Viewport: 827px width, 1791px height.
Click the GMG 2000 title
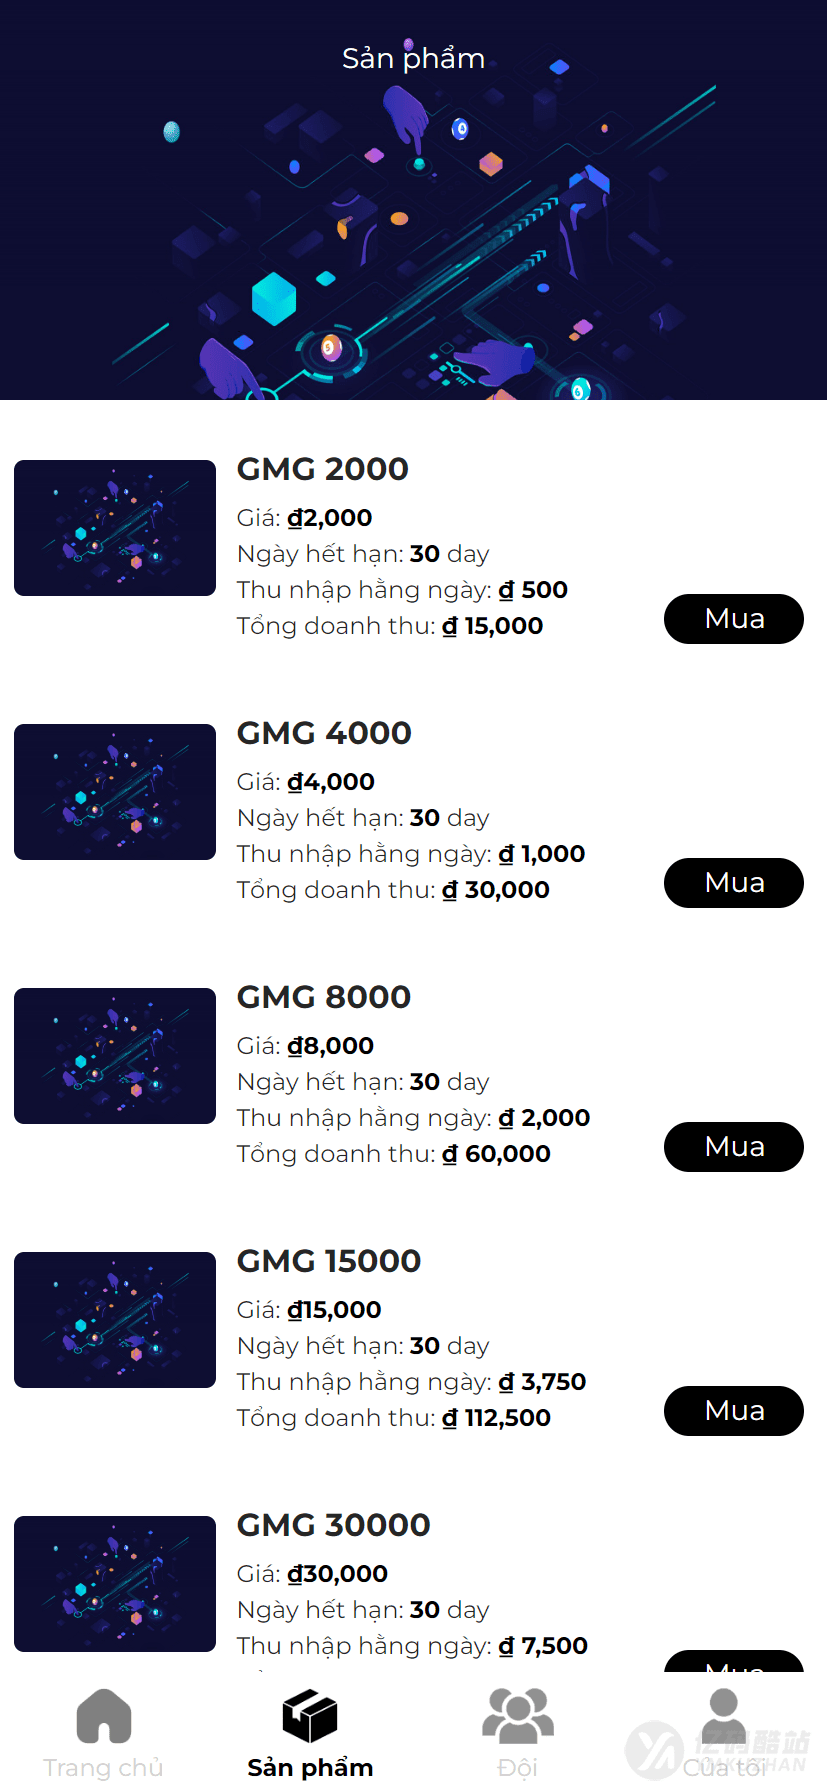pyautogui.click(x=322, y=469)
